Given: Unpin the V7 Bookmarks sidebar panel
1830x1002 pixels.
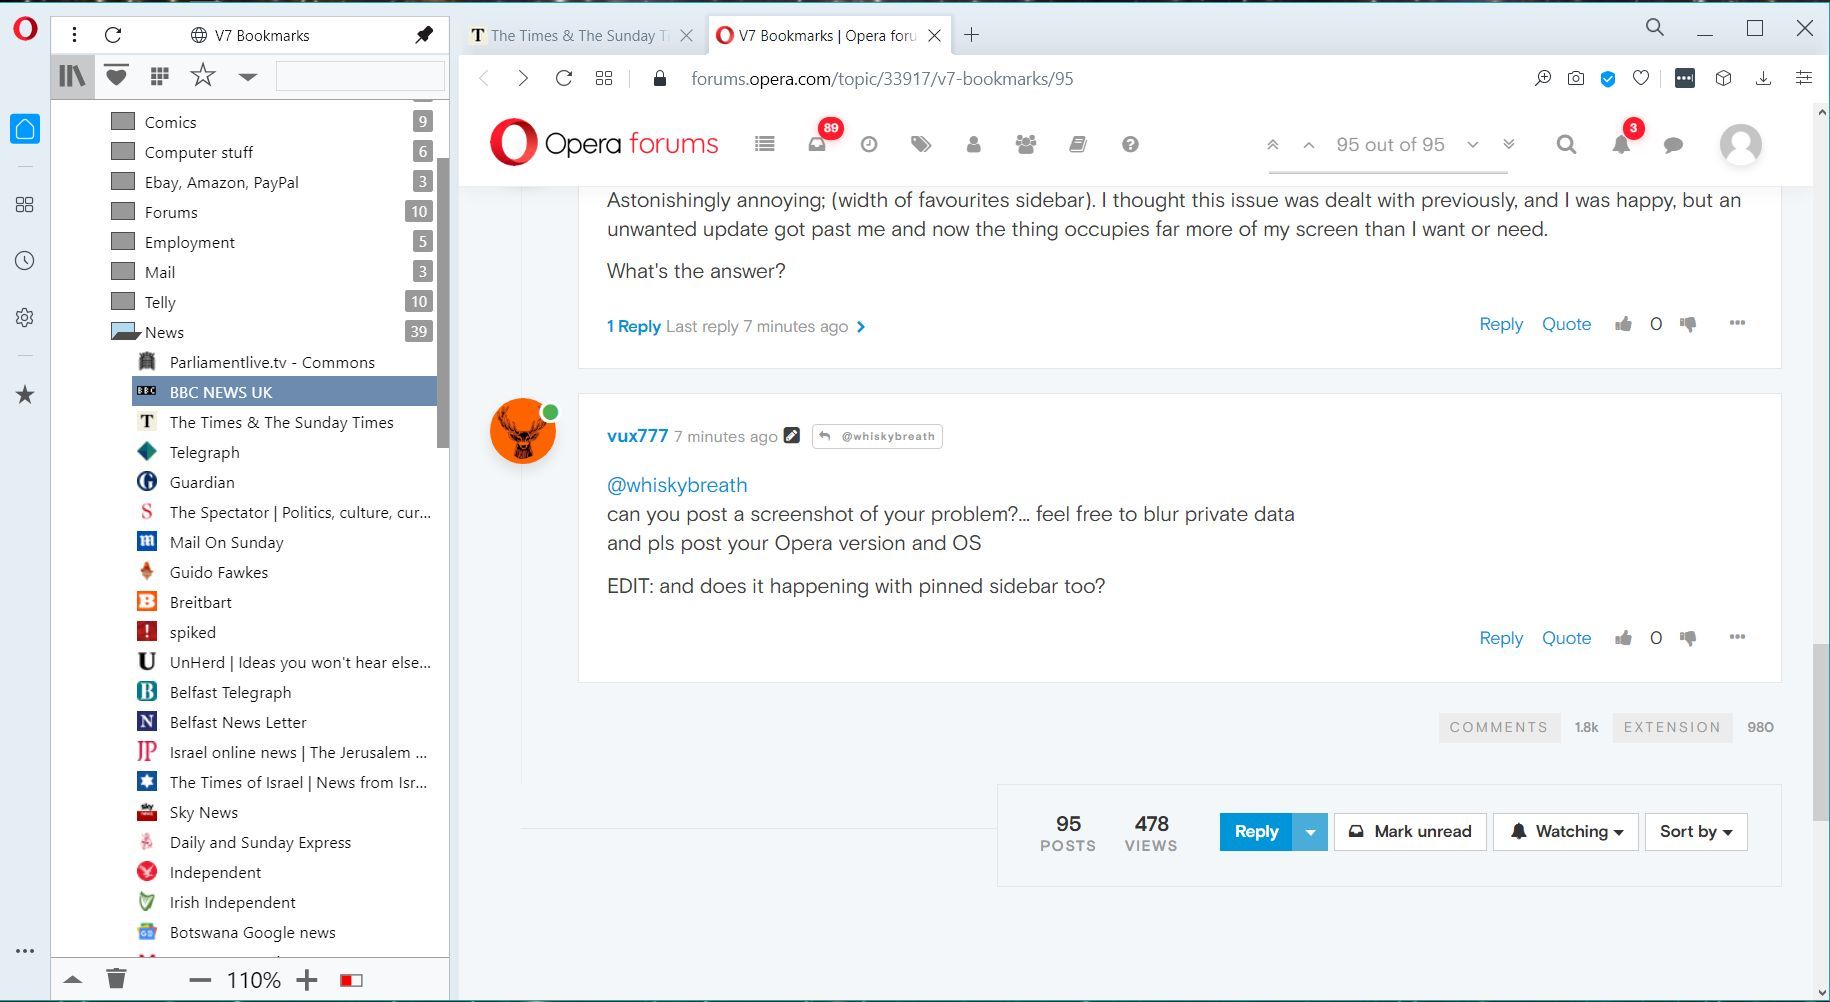Looking at the screenshot, I should [424, 35].
